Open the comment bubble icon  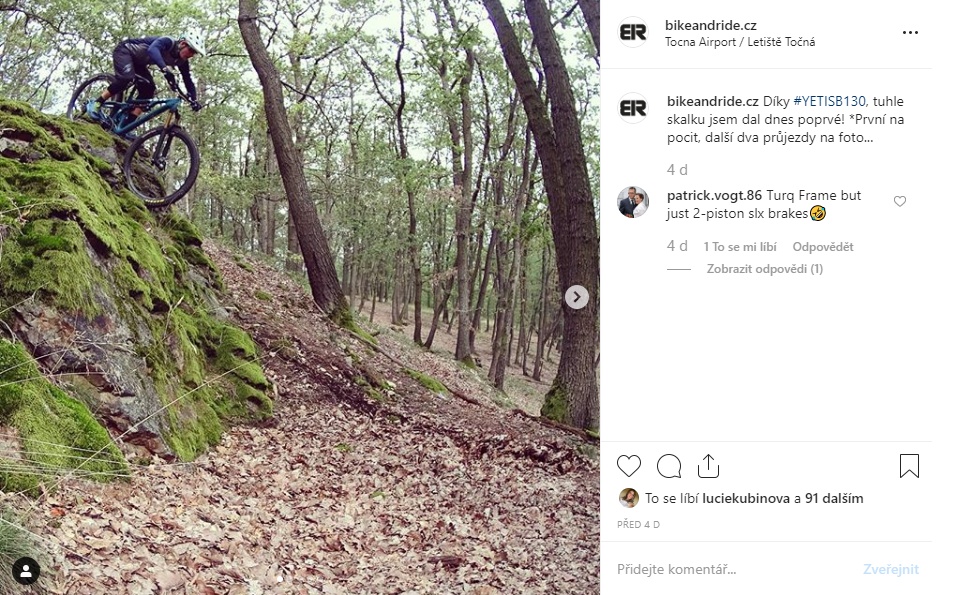669,466
